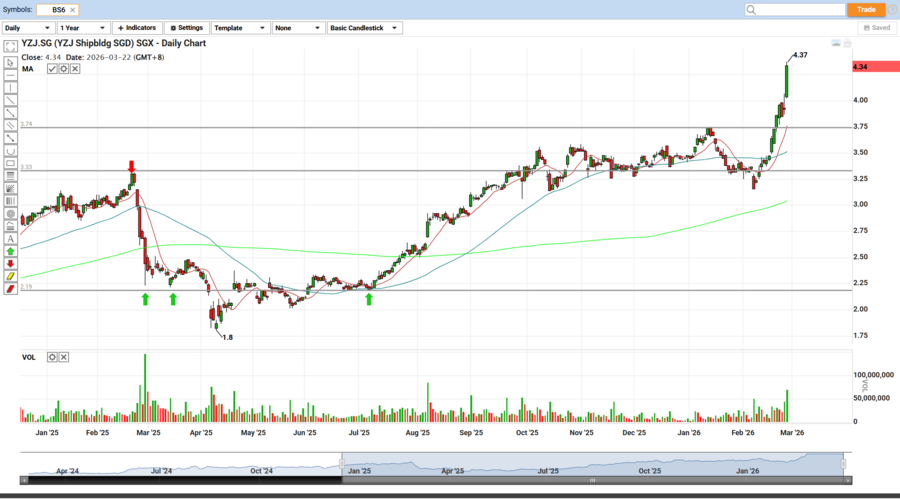This screenshot has height=499, width=900.
Task: Click the right handle of range navigator
Action: 844,463
